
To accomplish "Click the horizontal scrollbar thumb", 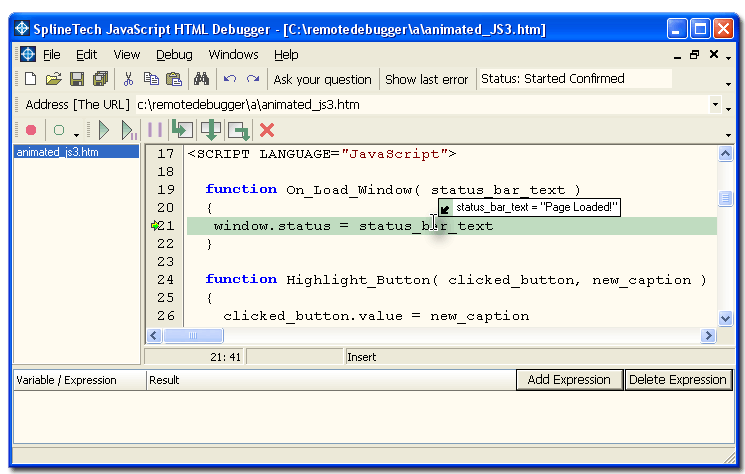I will coord(192,336).
